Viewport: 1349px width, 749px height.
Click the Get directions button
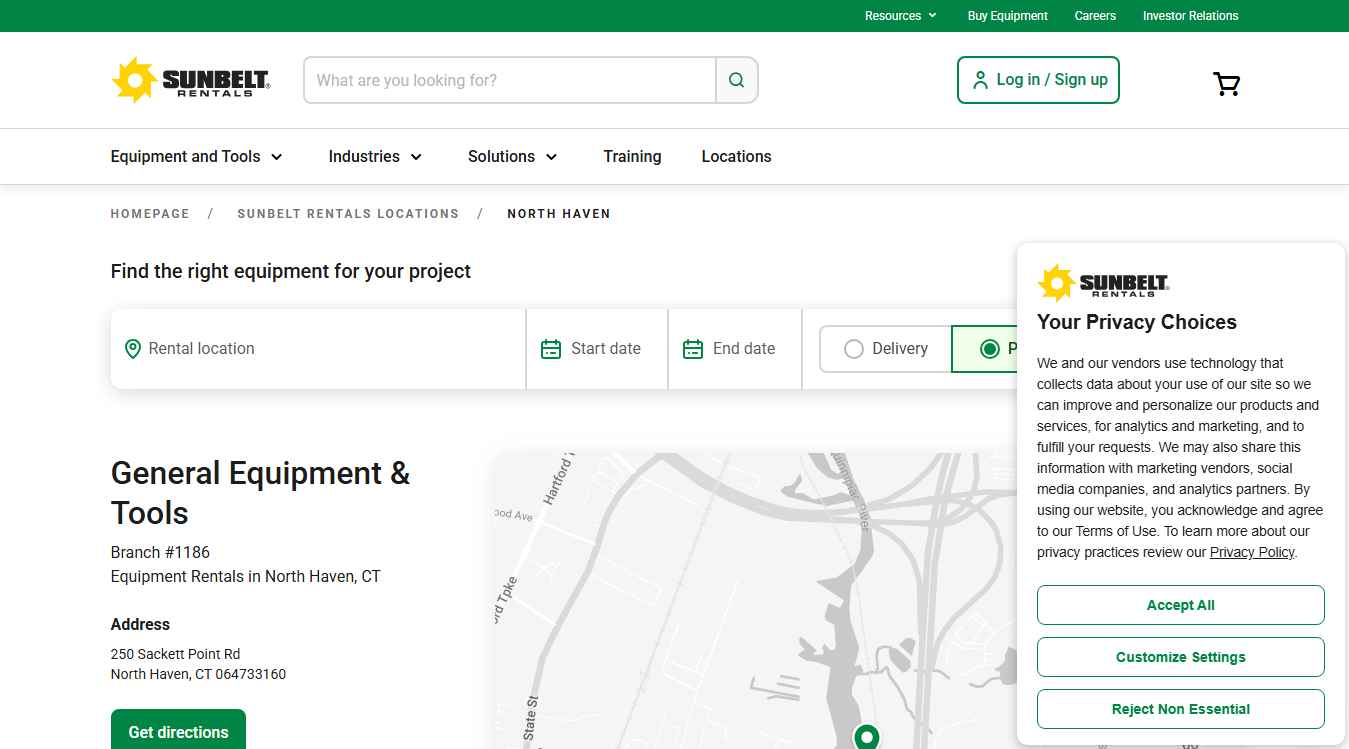(x=178, y=730)
